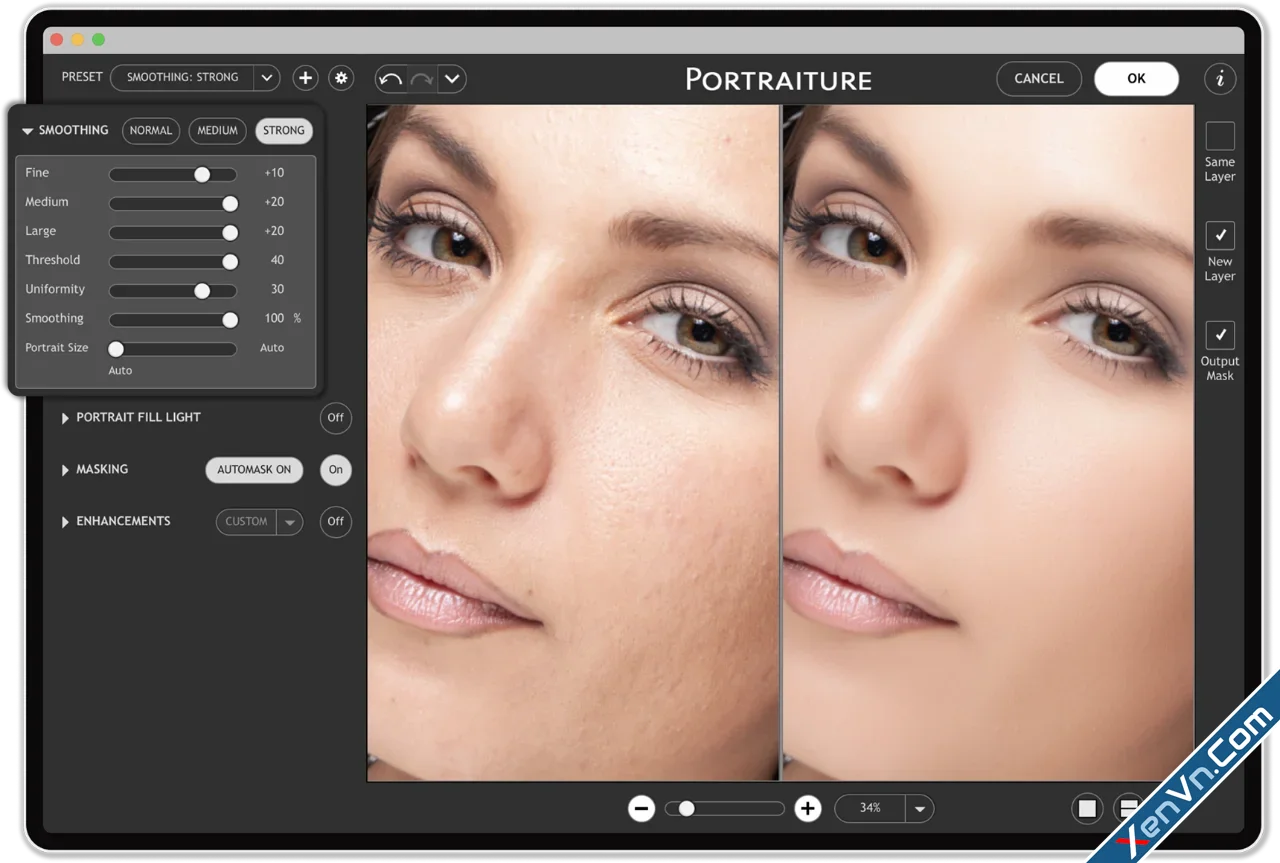The width and height of the screenshot is (1280, 863).
Task: Click the Portrait Size slider handle
Action: pyautogui.click(x=116, y=349)
